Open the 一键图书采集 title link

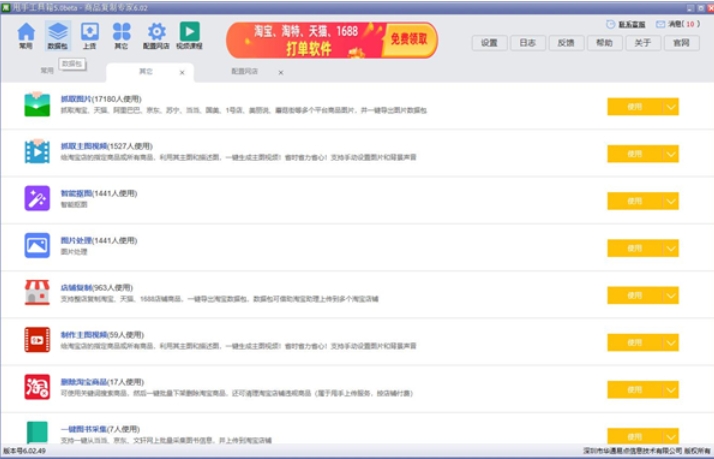pos(84,429)
